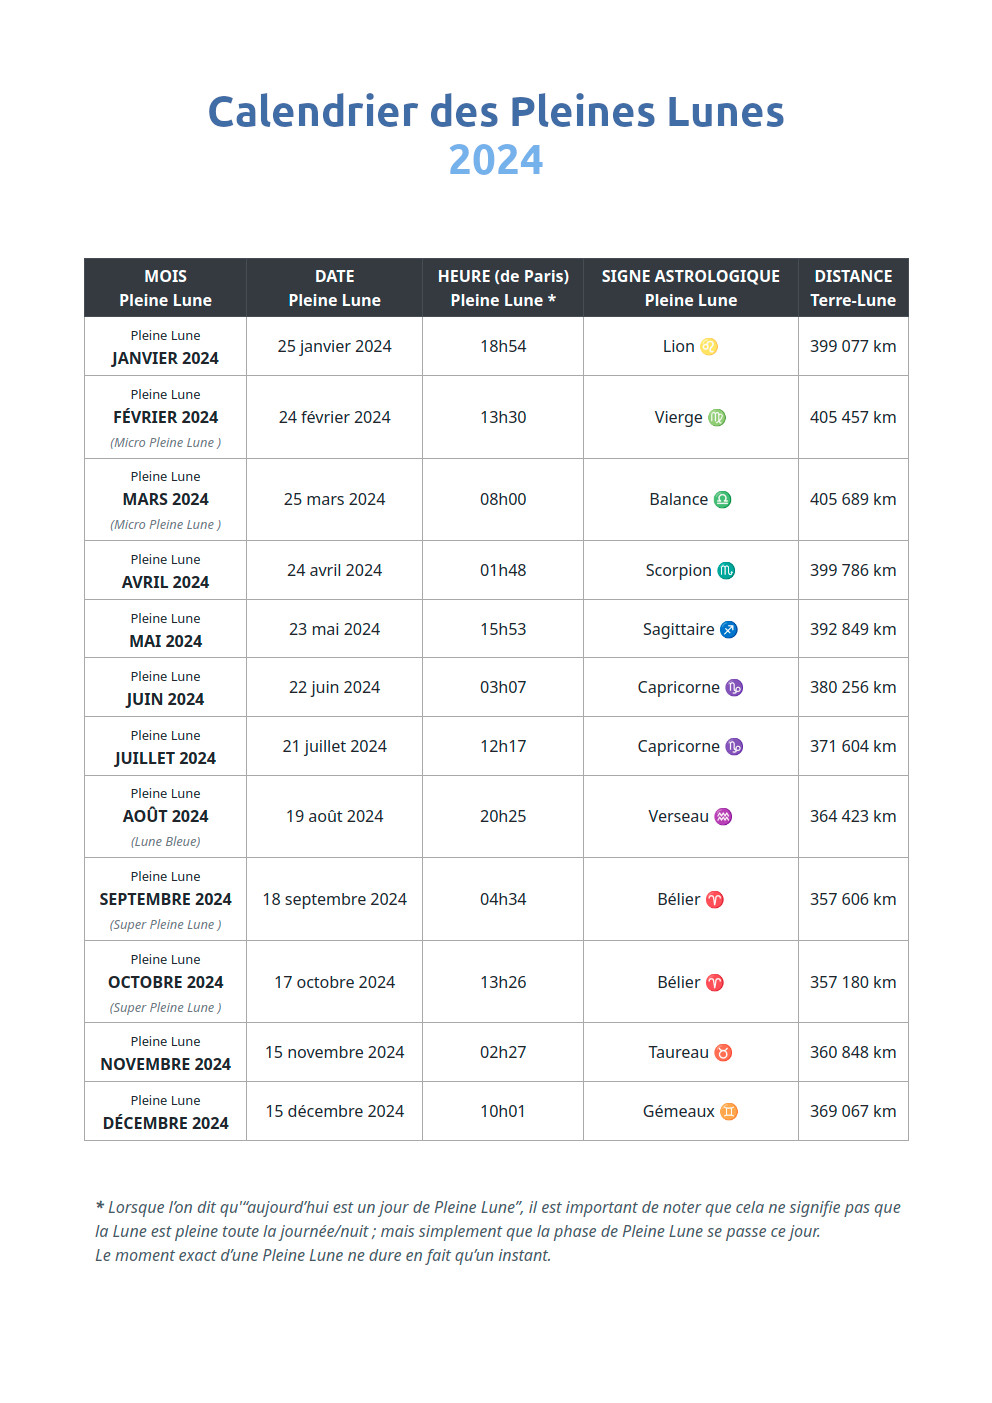Select the Balance zodiac icon
Viewport: 992px width, 1403px height.
pyautogui.click(x=722, y=500)
